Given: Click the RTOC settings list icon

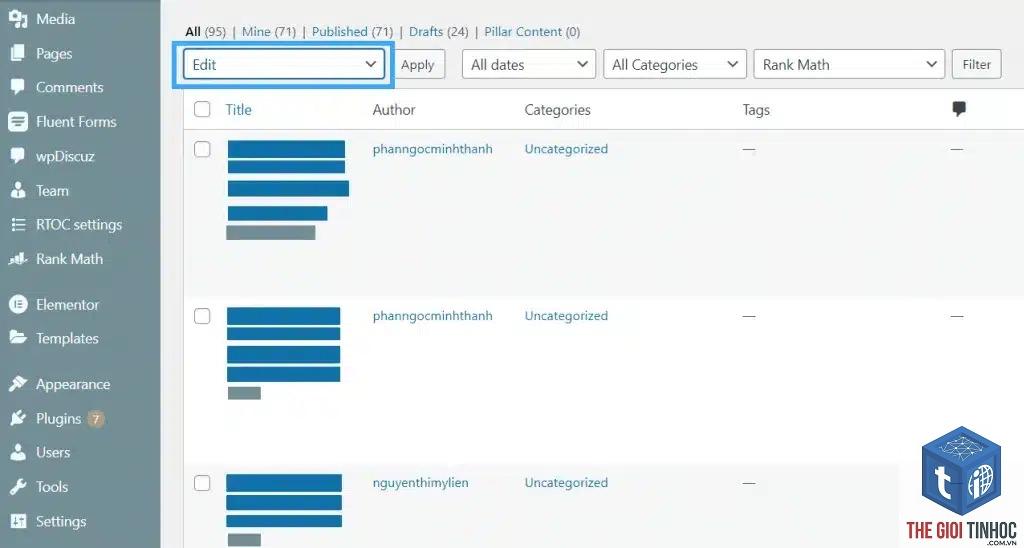Looking at the screenshot, I should coord(18,225).
